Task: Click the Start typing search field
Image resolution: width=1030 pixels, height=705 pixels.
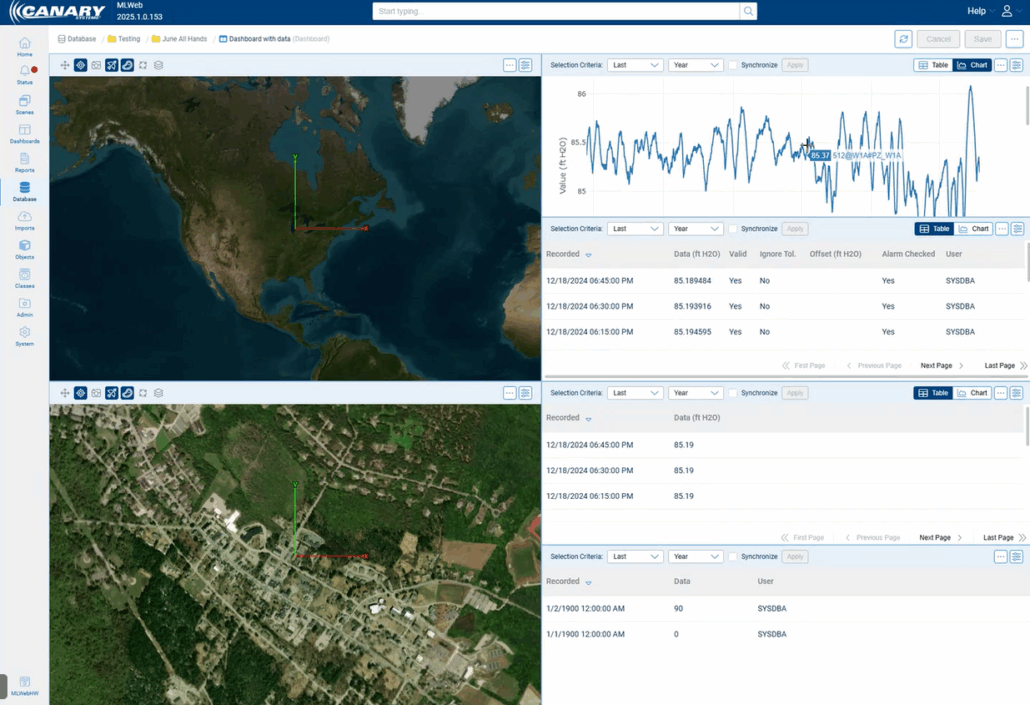Action: (556, 11)
